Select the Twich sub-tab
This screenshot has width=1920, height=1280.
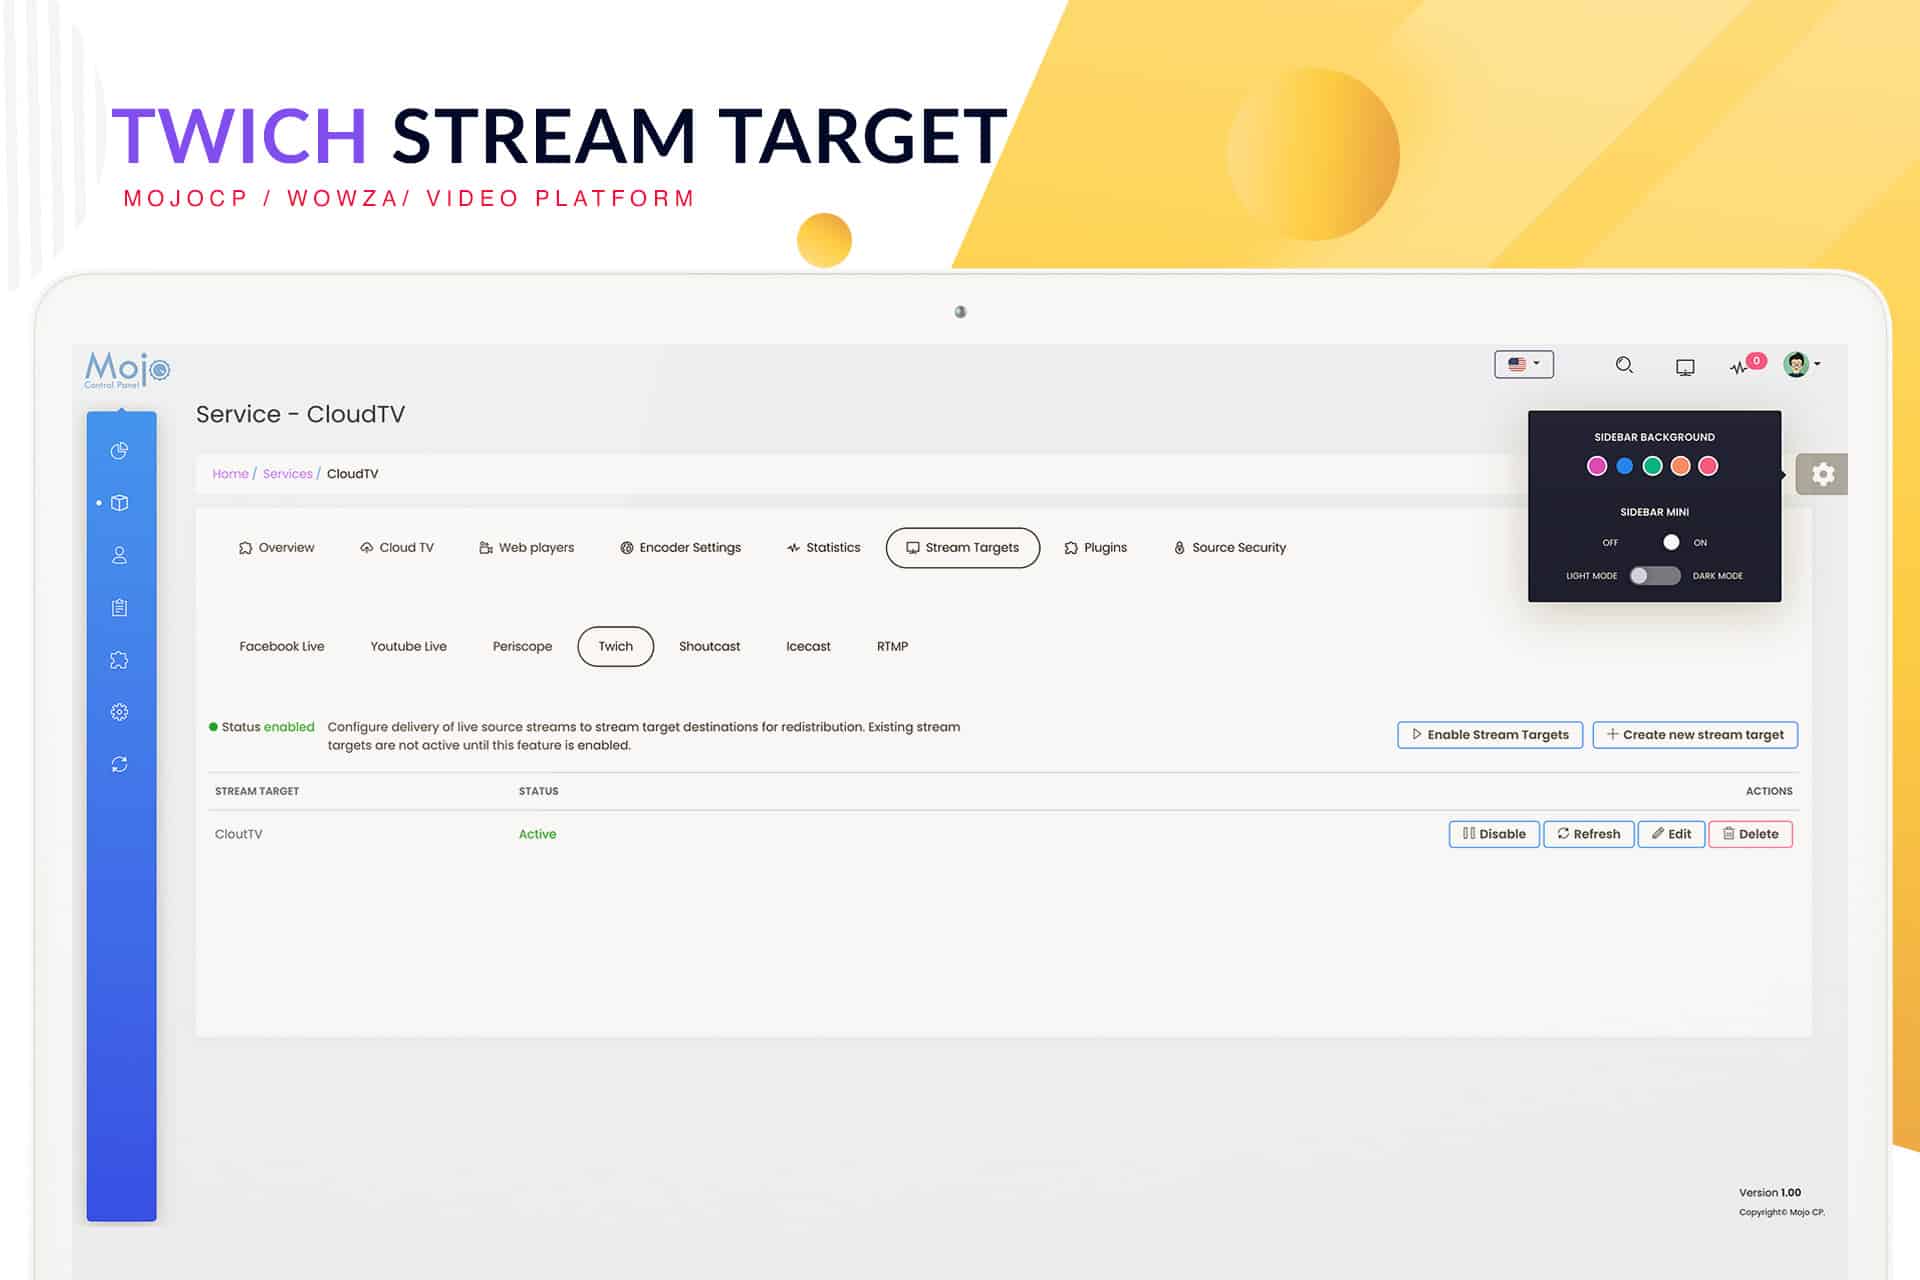[616, 646]
